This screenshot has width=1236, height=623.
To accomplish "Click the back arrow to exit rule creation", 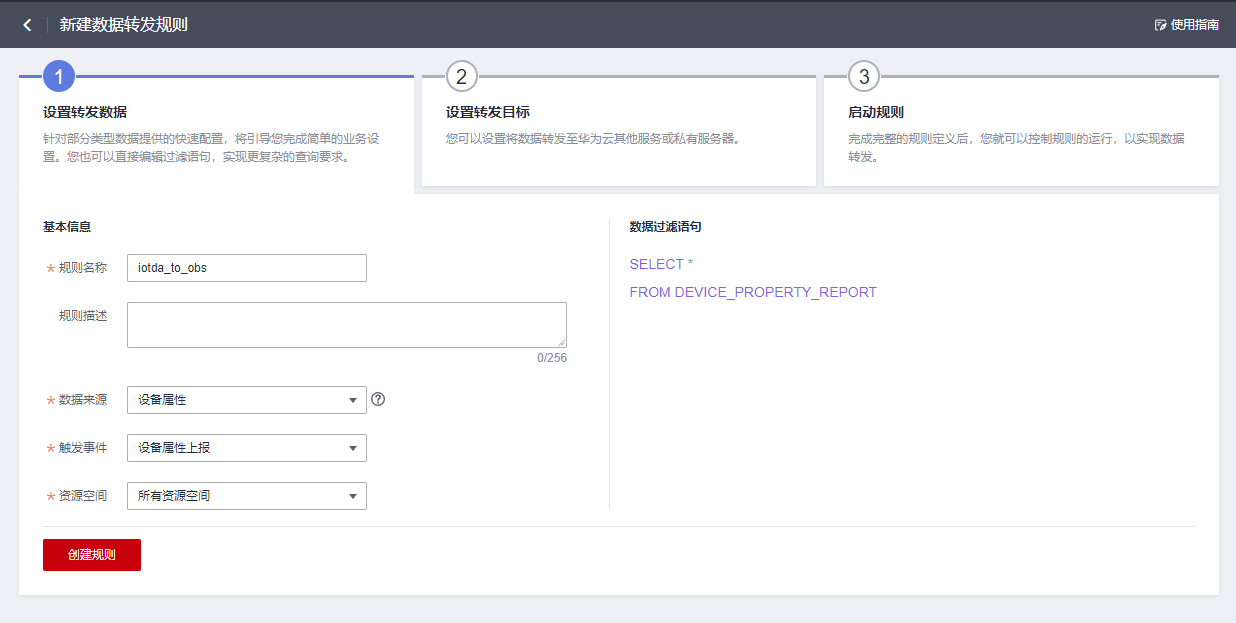I will [x=27, y=24].
